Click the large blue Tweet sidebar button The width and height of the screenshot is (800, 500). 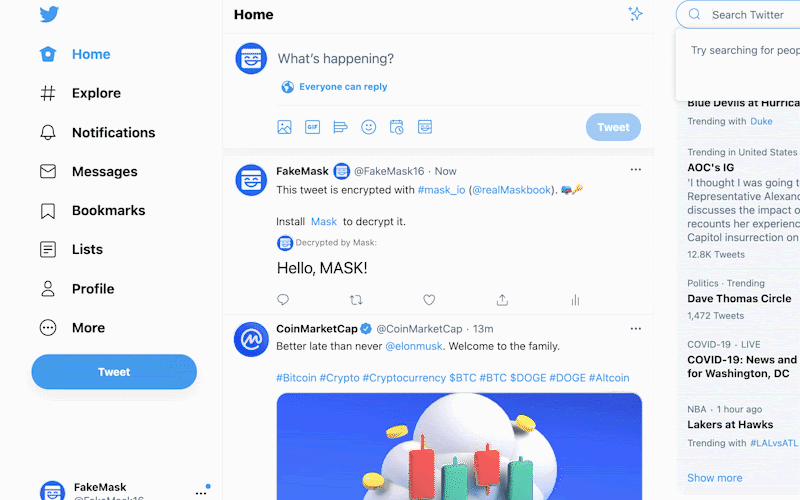pyautogui.click(x=114, y=372)
